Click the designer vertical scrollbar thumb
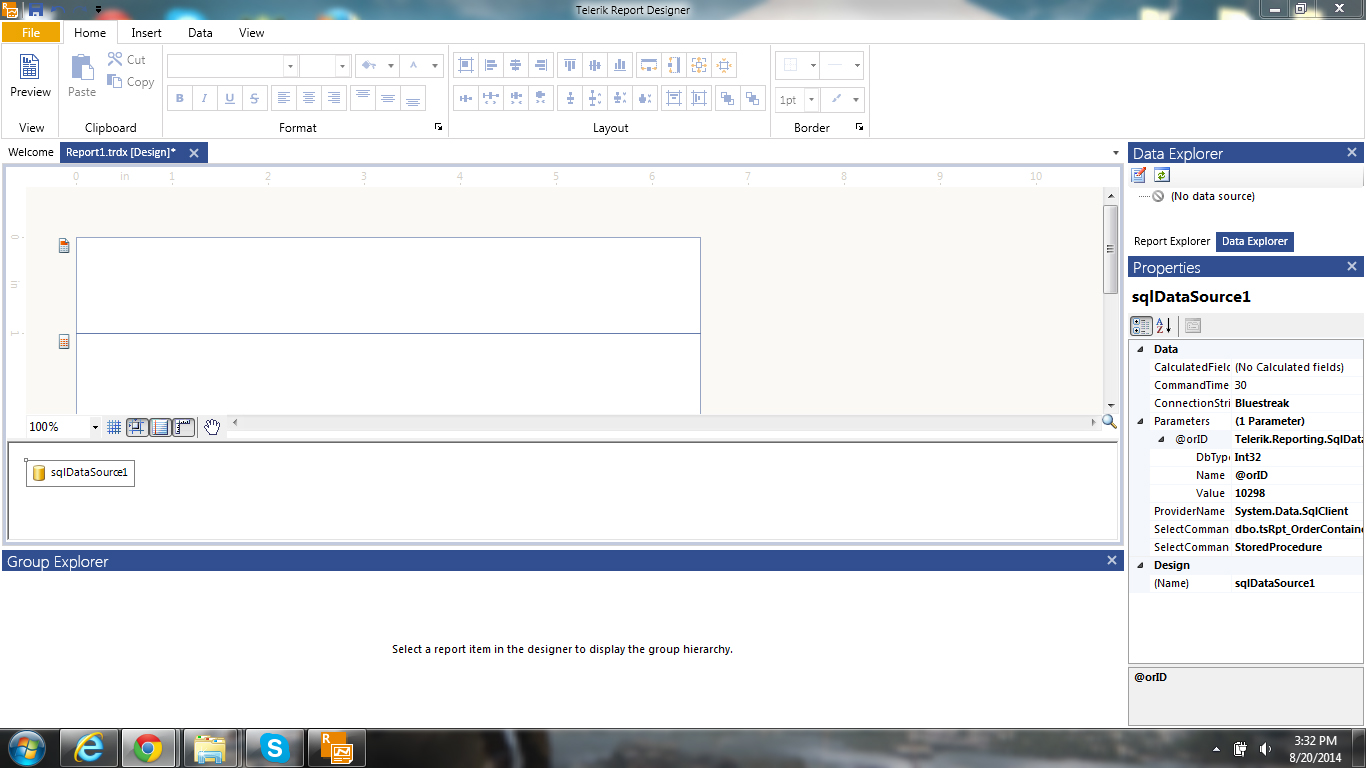 coord(1110,249)
